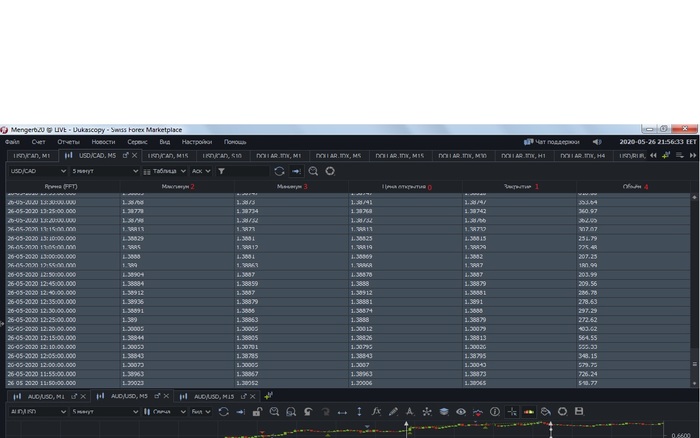700x438 pixels.
Task: Add a new chart tab in AUD/USD panel
Action: [x=268, y=396]
